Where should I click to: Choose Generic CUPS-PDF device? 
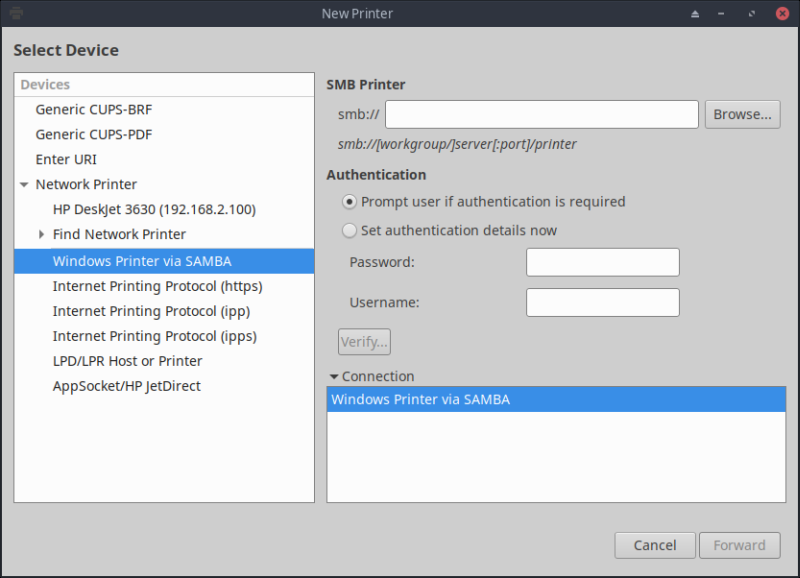pos(94,135)
